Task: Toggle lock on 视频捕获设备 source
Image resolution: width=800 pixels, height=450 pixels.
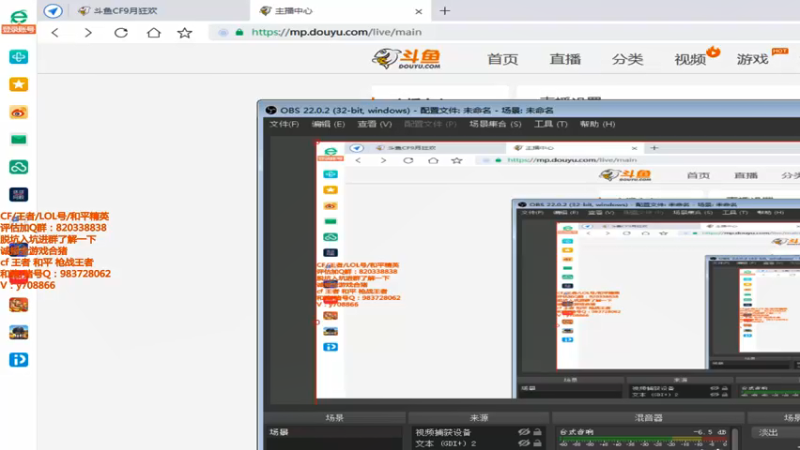Action: [537, 432]
